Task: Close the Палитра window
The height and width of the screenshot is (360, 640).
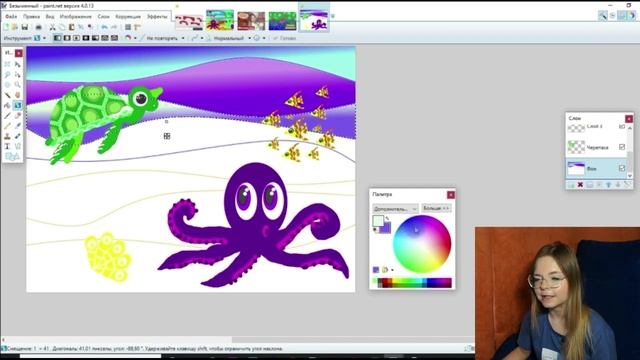Action: tap(451, 195)
